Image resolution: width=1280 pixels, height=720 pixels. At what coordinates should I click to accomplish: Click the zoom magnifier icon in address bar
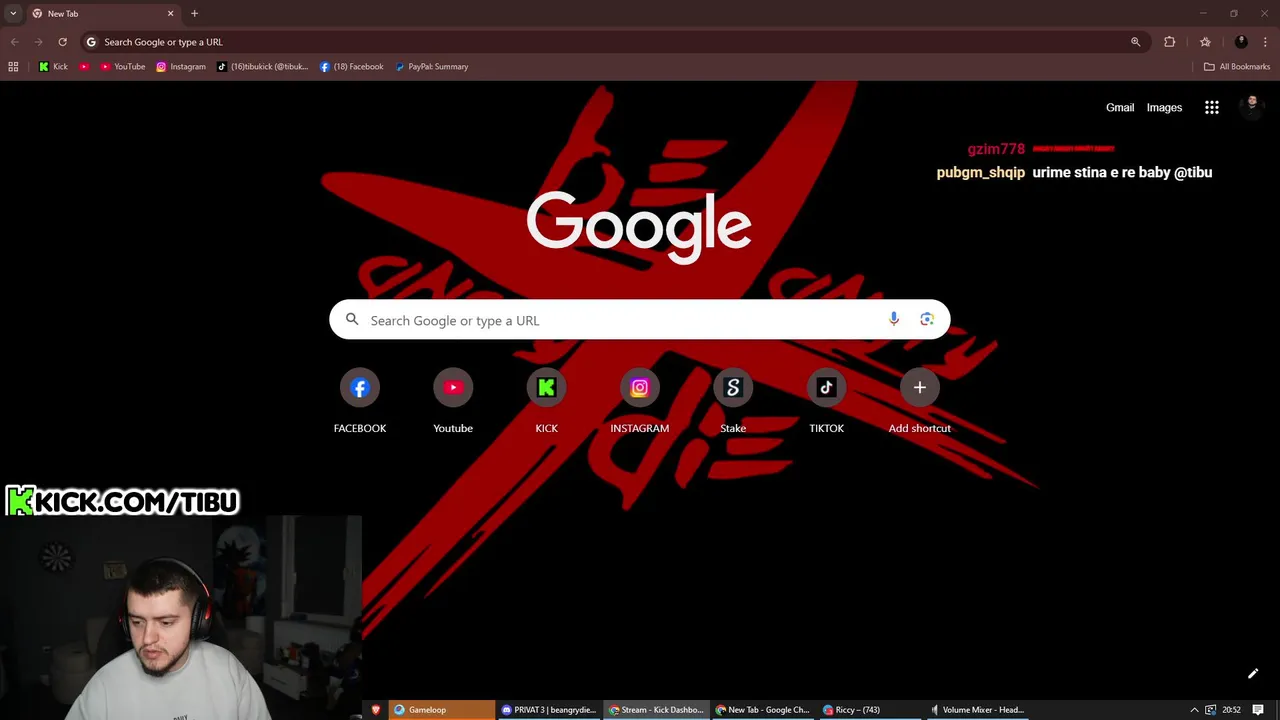click(x=1135, y=42)
